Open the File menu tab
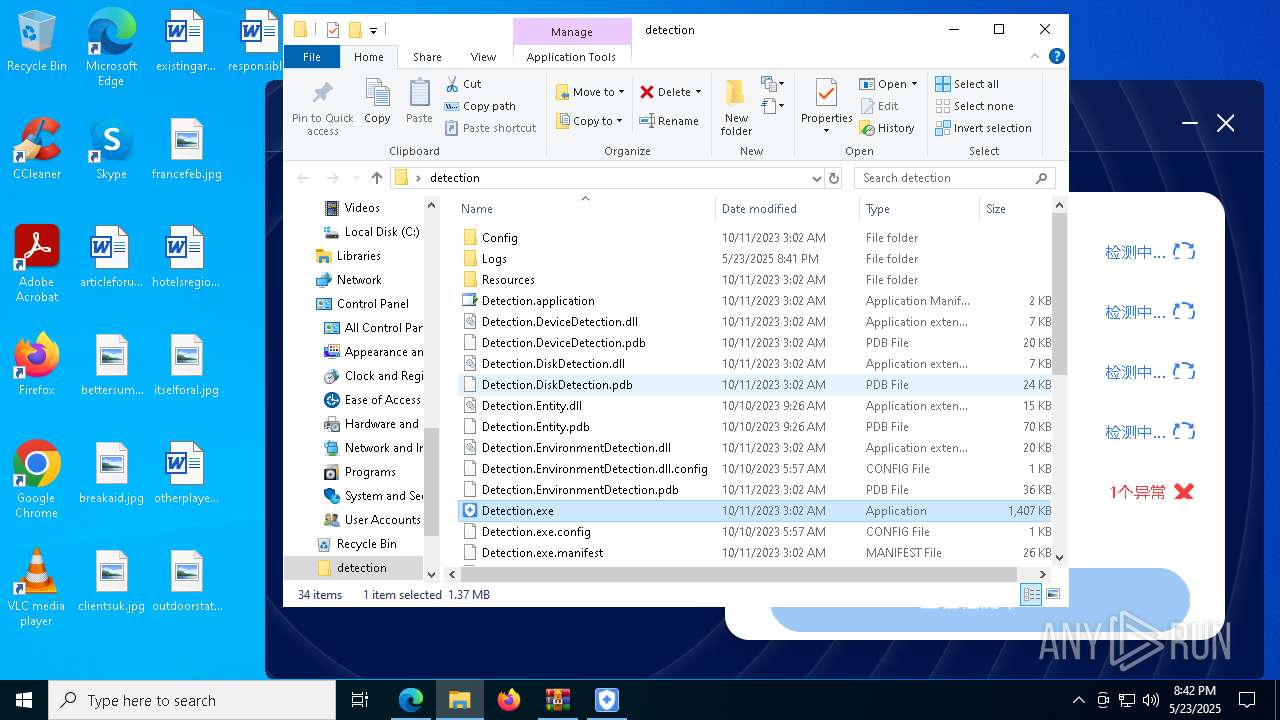Screen dimensions: 1280x720 [312, 57]
